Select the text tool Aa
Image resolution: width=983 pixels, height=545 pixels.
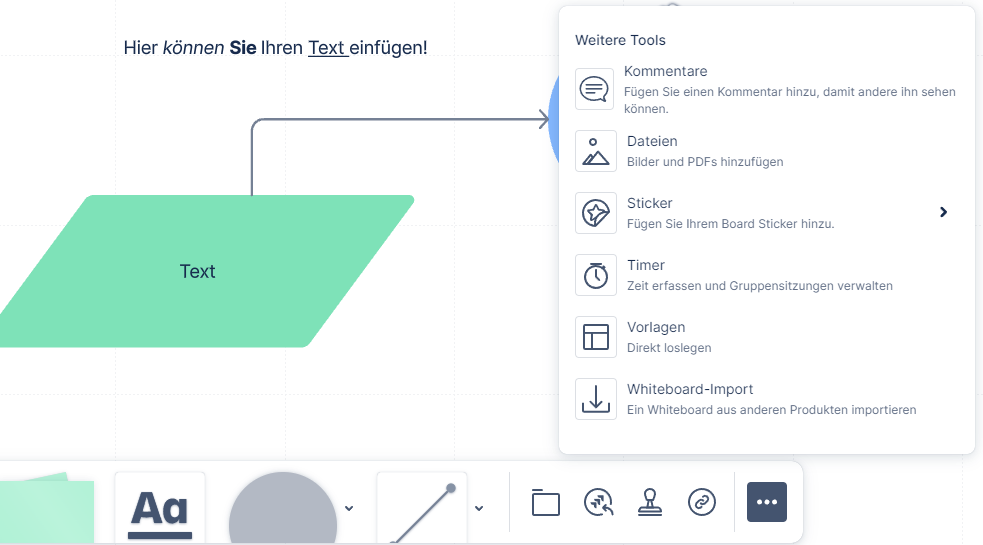[x=160, y=509]
